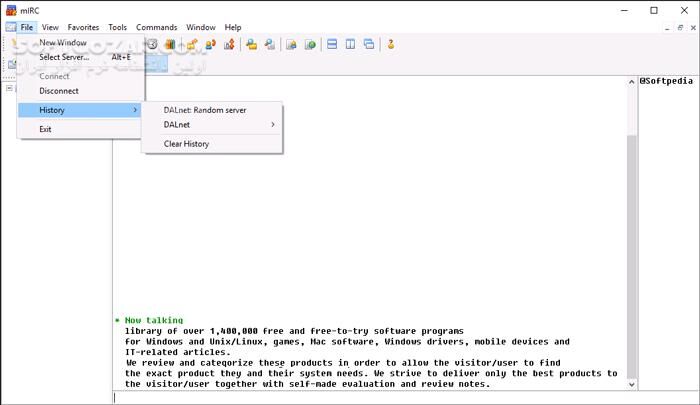Click Clear History in the submenu

[x=186, y=144]
